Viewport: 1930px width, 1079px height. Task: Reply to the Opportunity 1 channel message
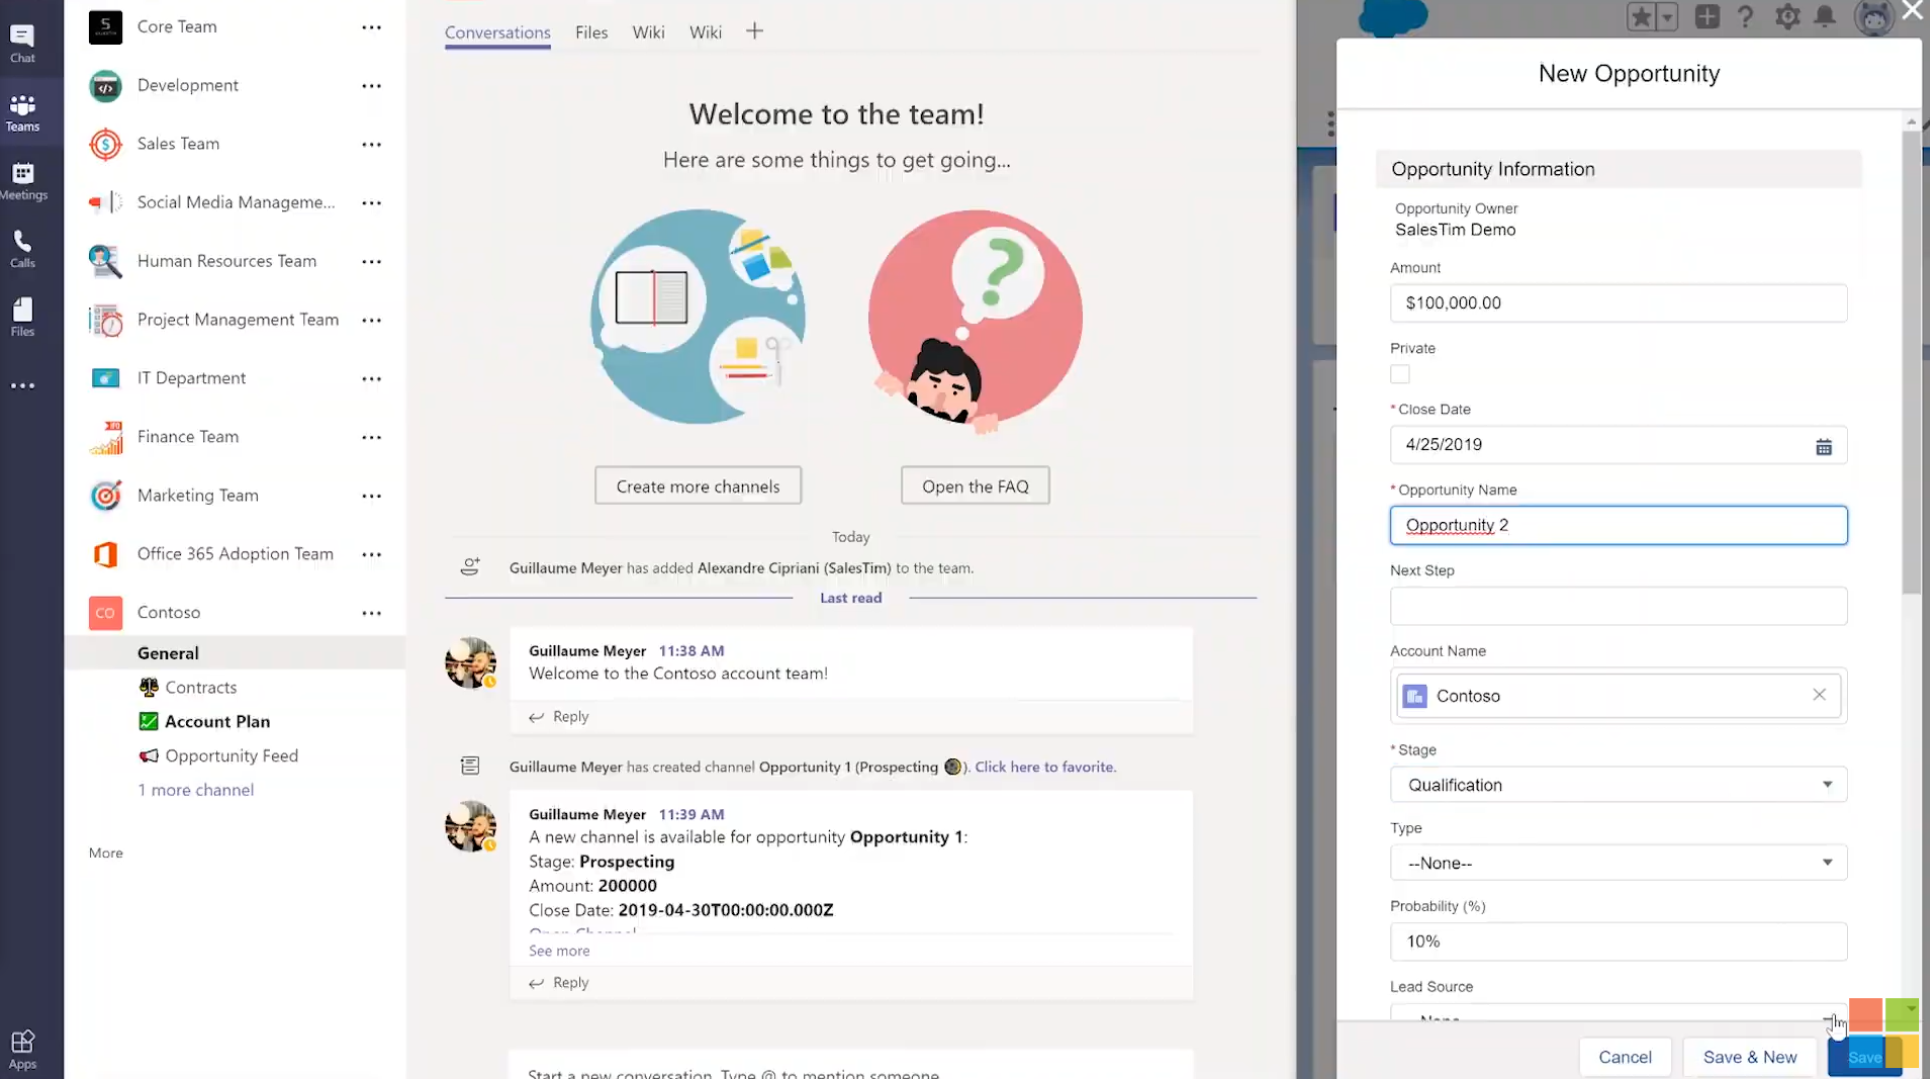[559, 983]
